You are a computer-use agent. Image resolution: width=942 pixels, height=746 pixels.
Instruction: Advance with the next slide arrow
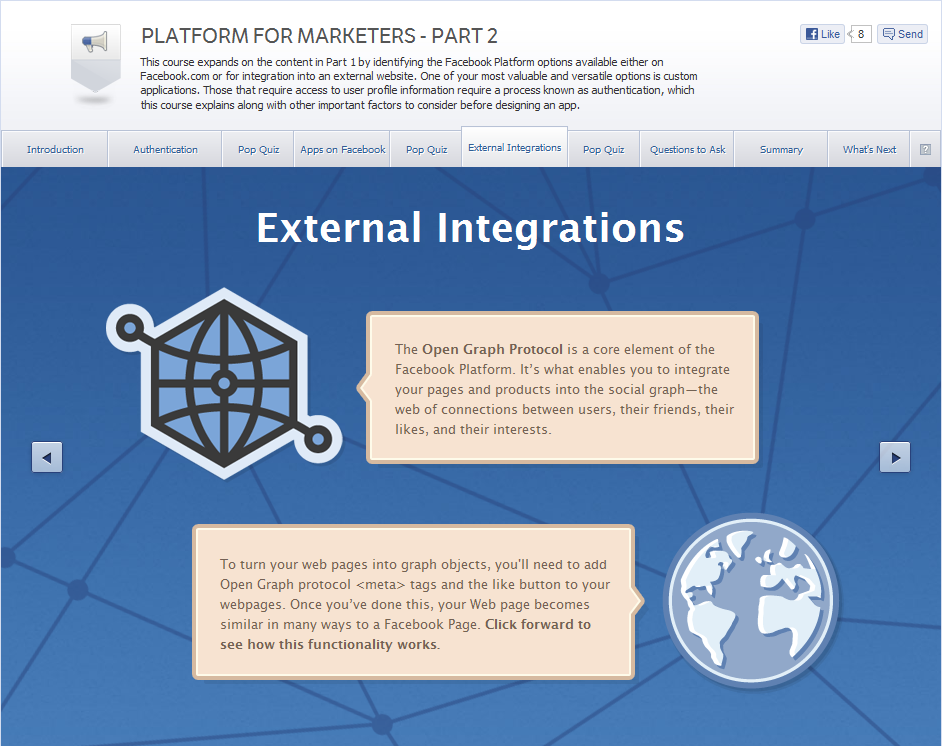coord(895,457)
